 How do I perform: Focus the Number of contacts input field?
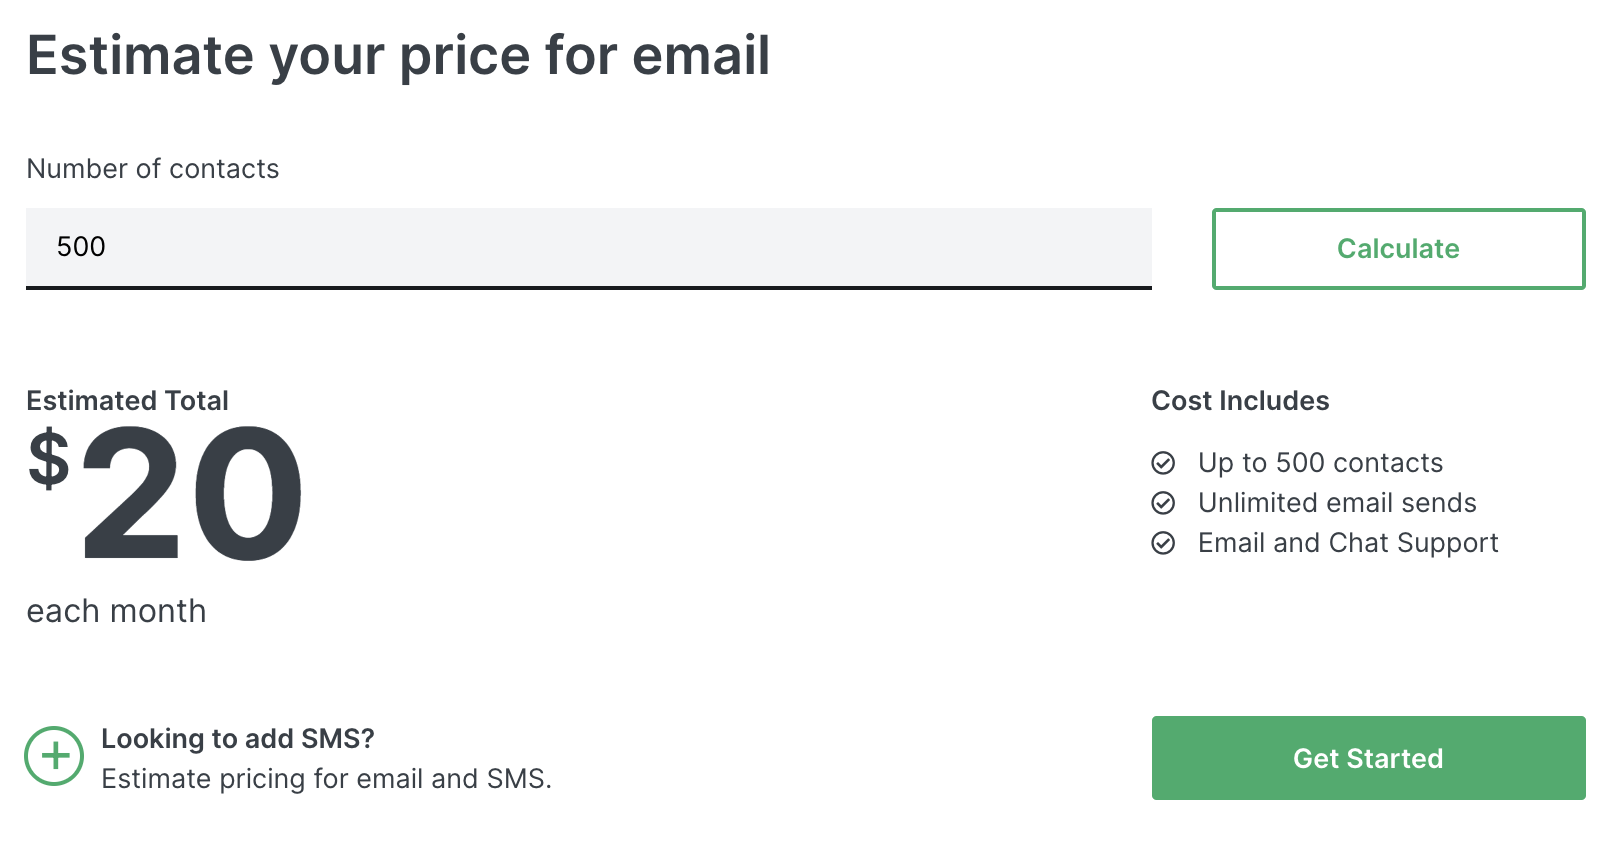(589, 248)
